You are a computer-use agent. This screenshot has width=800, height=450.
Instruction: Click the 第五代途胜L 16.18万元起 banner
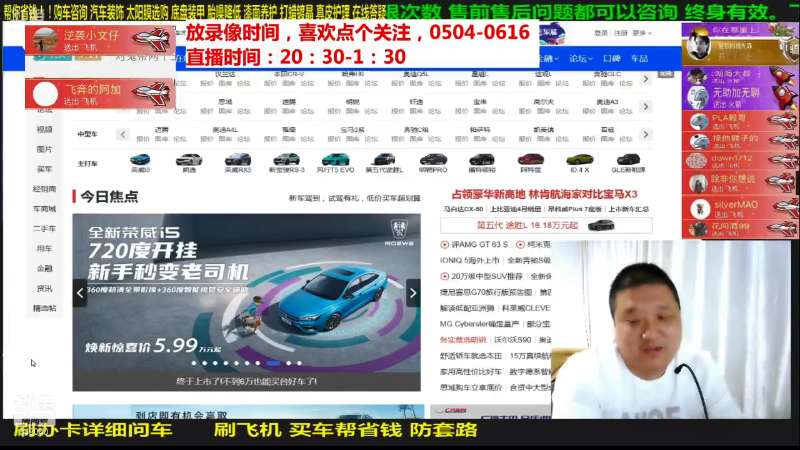546,225
